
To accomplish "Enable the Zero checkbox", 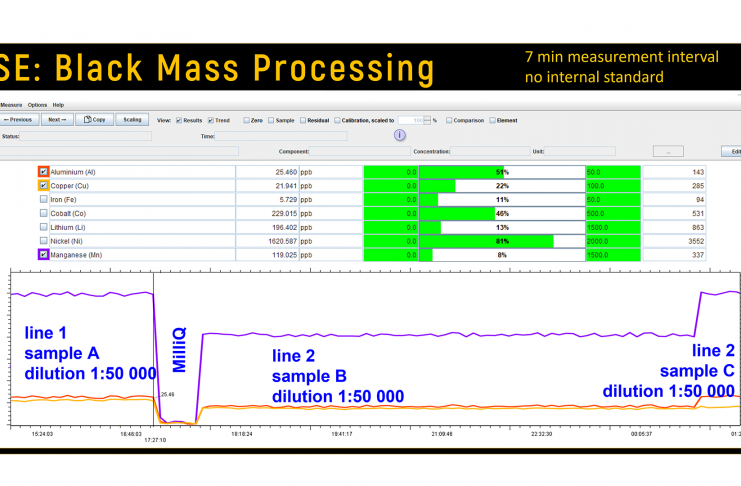I will point(247,120).
